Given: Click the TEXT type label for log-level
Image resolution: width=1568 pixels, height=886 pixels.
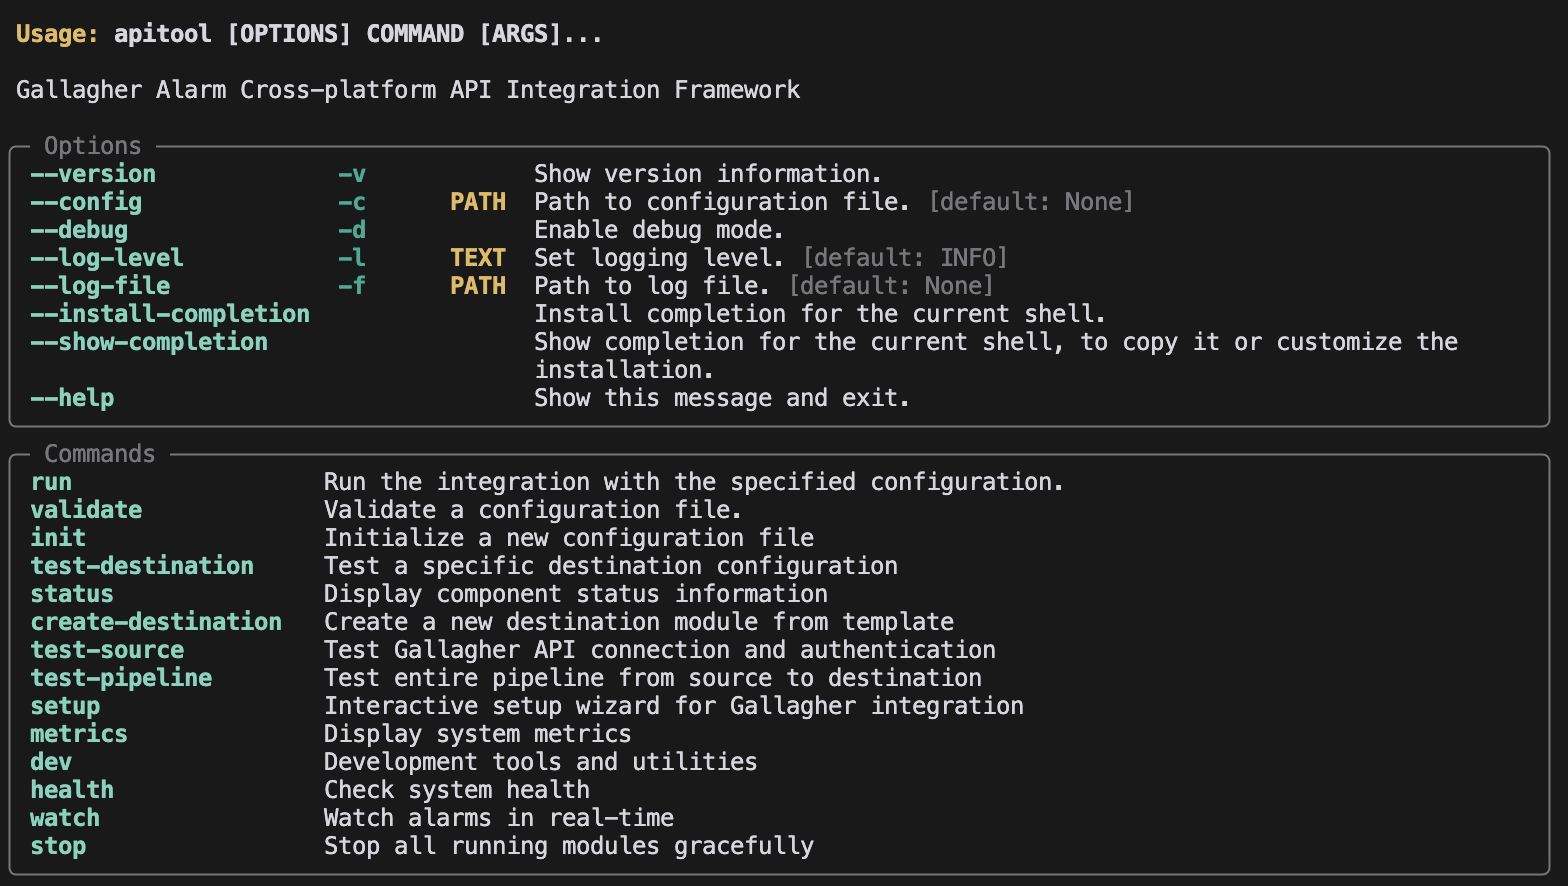Looking at the screenshot, I should [x=478, y=258].
